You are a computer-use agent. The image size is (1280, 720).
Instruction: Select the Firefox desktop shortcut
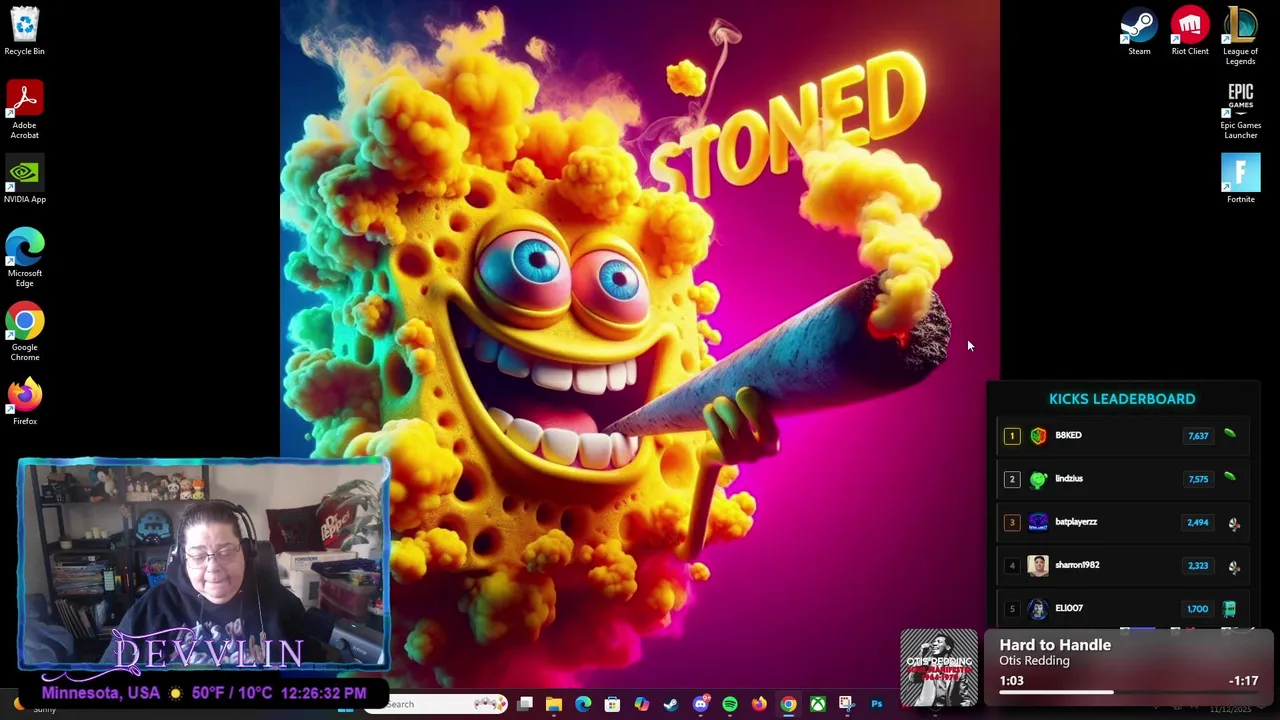(x=24, y=402)
